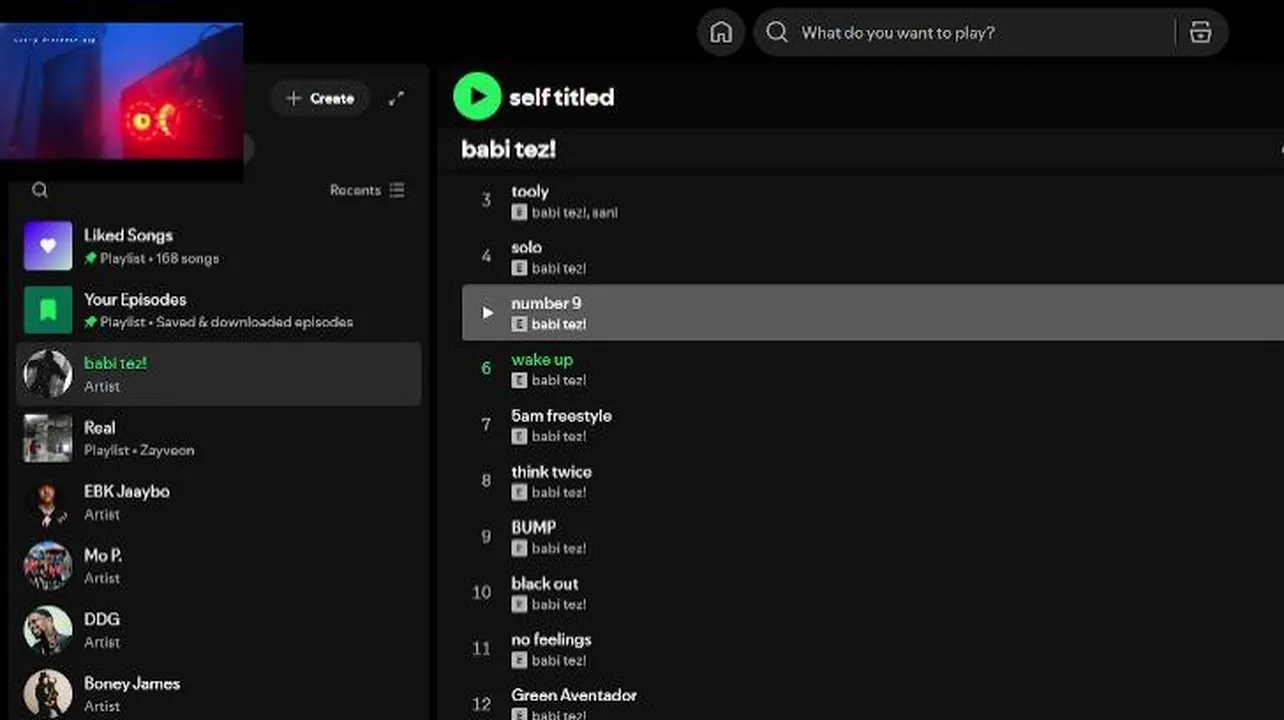The width and height of the screenshot is (1284, 720).
Task: Click the Mo P. artist avatar
Action: (x=48, y=566)
